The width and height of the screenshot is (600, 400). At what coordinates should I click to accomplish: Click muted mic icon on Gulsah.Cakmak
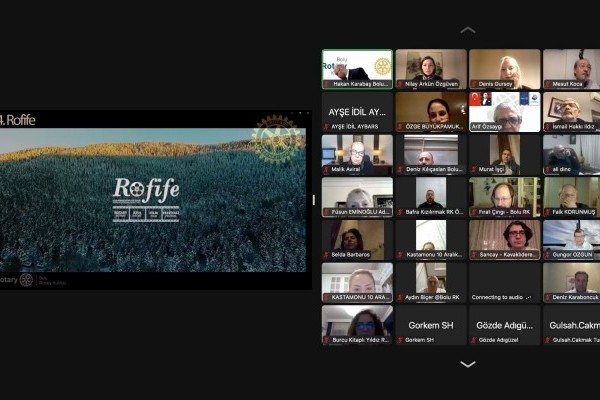point(548,340)
